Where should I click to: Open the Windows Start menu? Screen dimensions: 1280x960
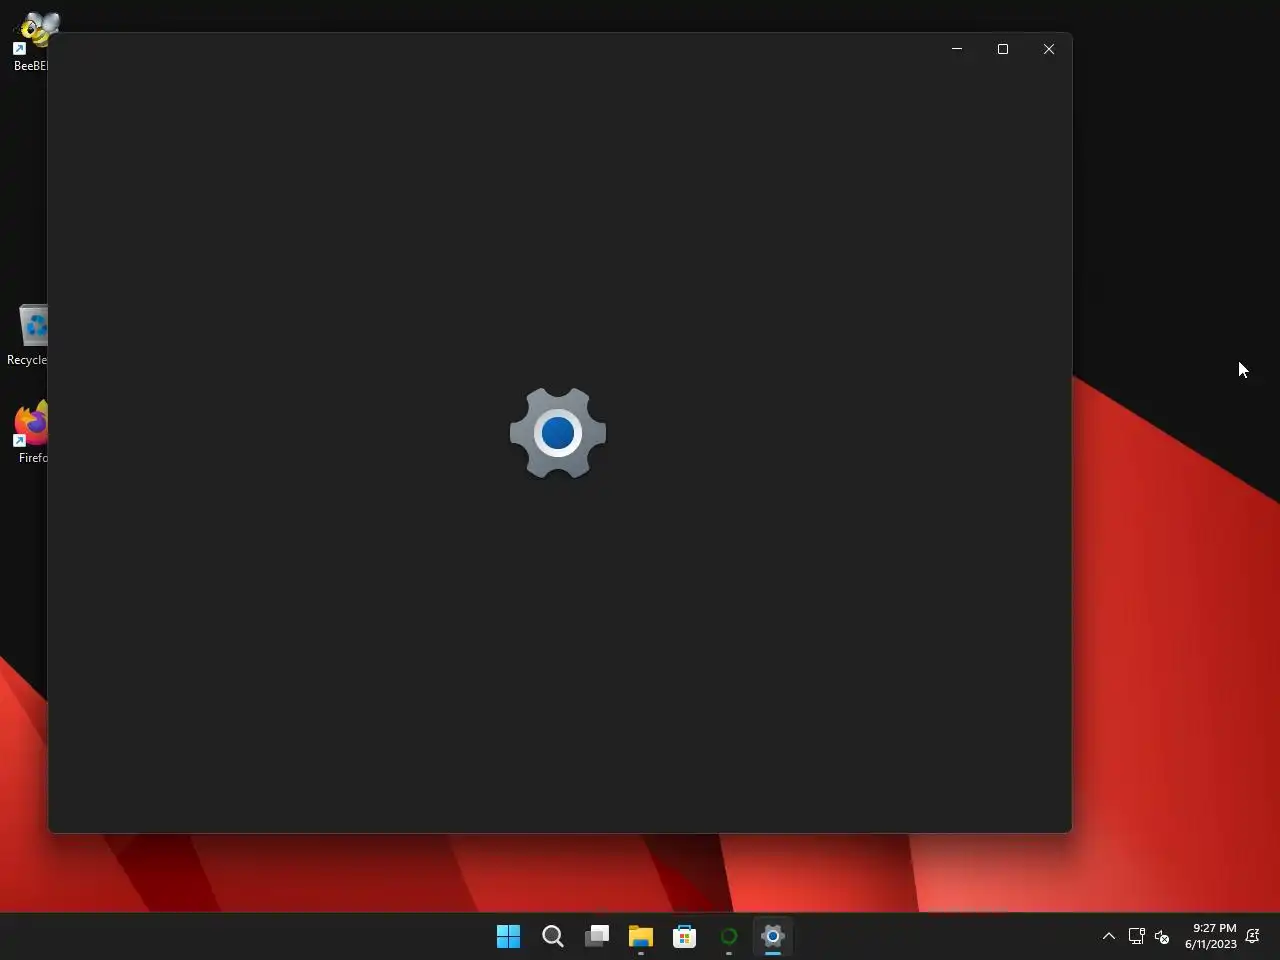coord(508,936)
